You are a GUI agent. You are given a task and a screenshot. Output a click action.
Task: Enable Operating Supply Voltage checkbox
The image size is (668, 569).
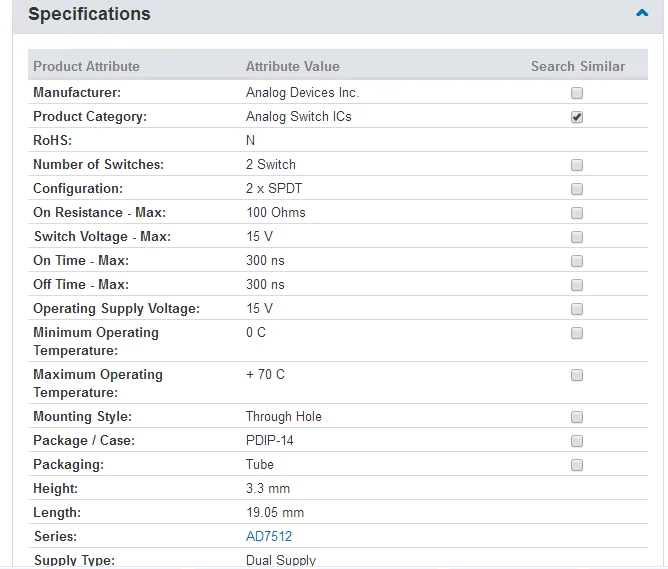[577, 309]
